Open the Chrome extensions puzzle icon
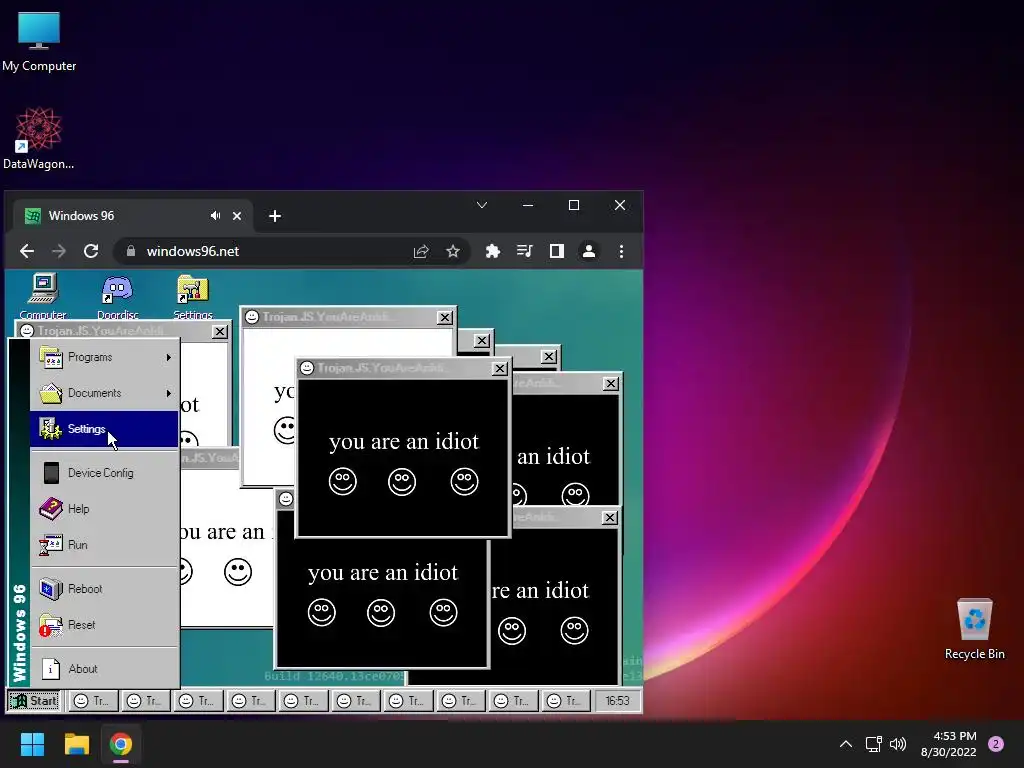This screenshot has width=1024, height=768. 493,251
